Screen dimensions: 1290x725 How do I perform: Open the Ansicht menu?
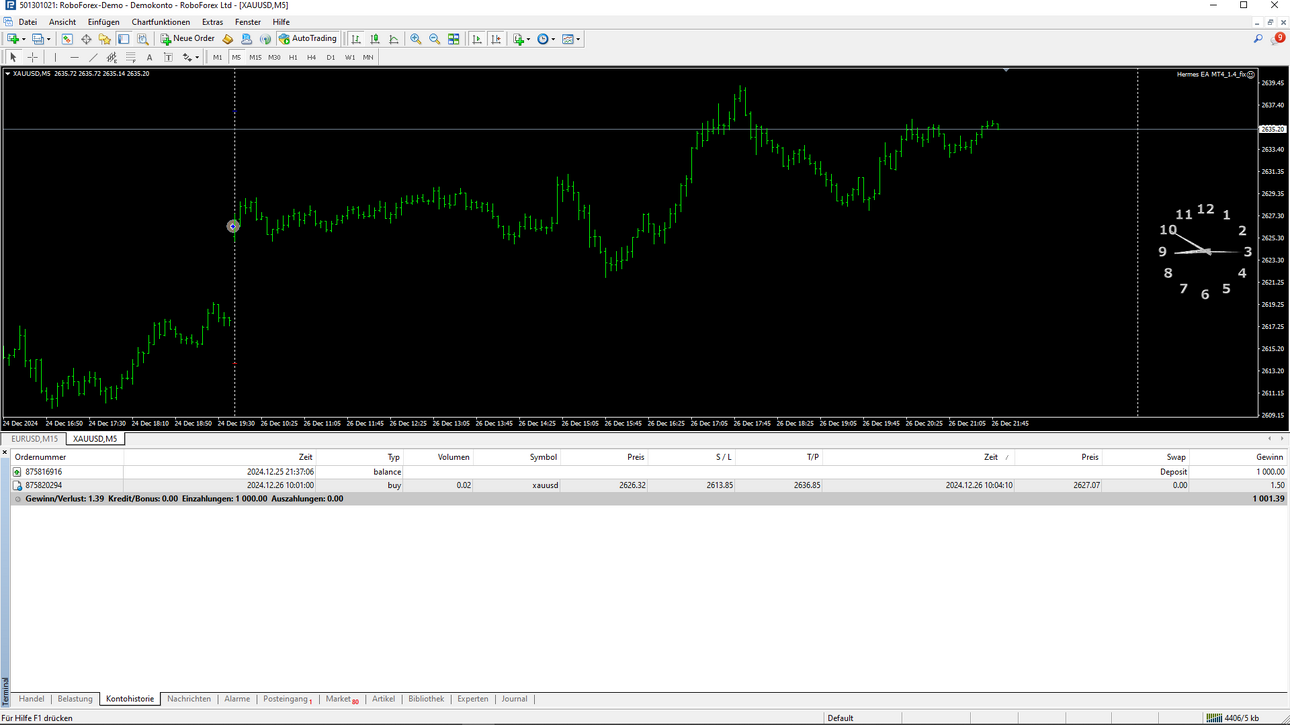[x=62, y=22]
